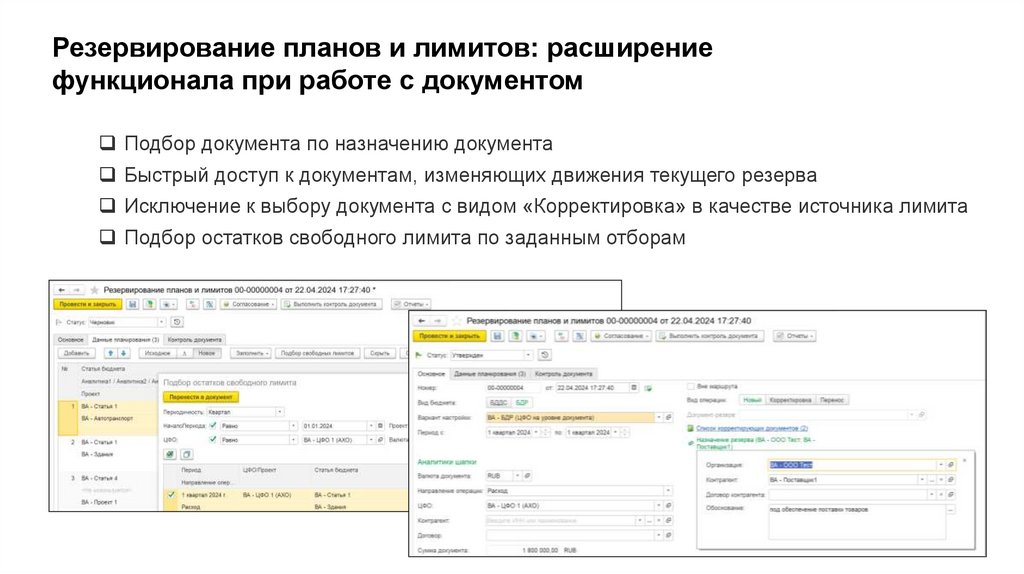Select Корректировка operation type
This screenshot has height=574, width=1024.
click(790, 400)
